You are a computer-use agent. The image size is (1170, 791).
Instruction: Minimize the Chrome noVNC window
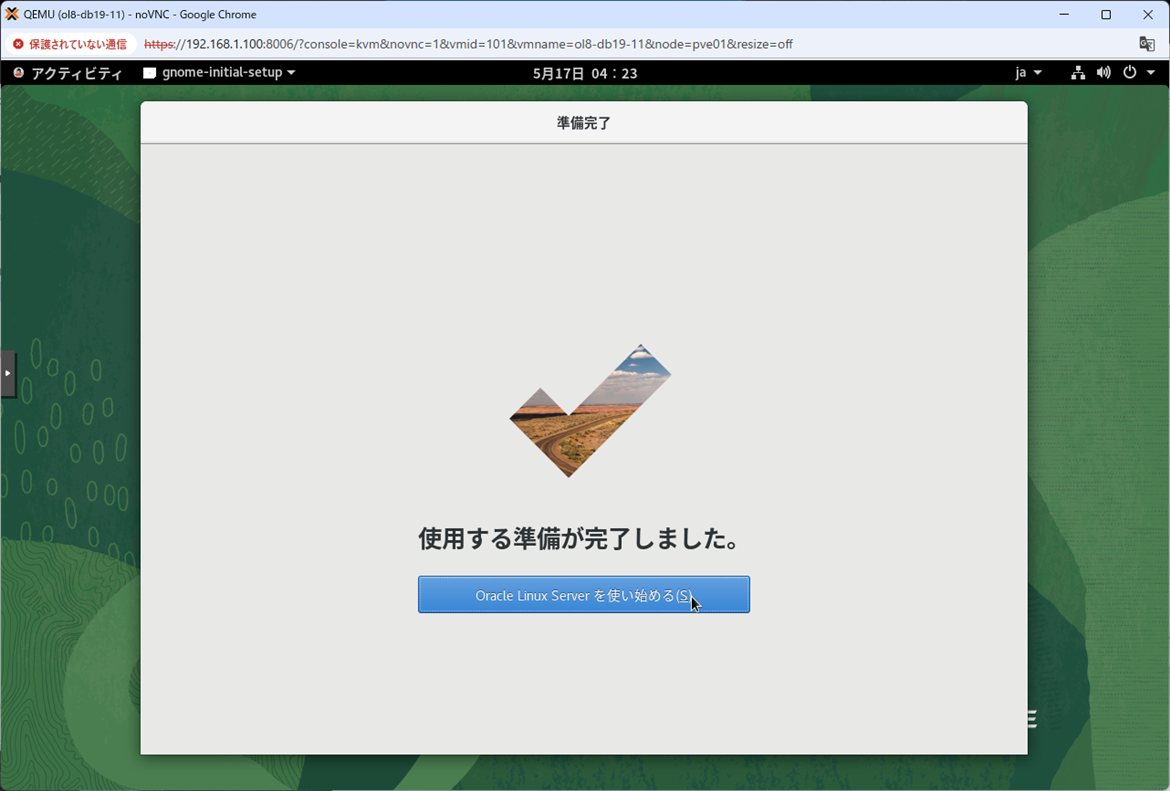coord(1064,14)
